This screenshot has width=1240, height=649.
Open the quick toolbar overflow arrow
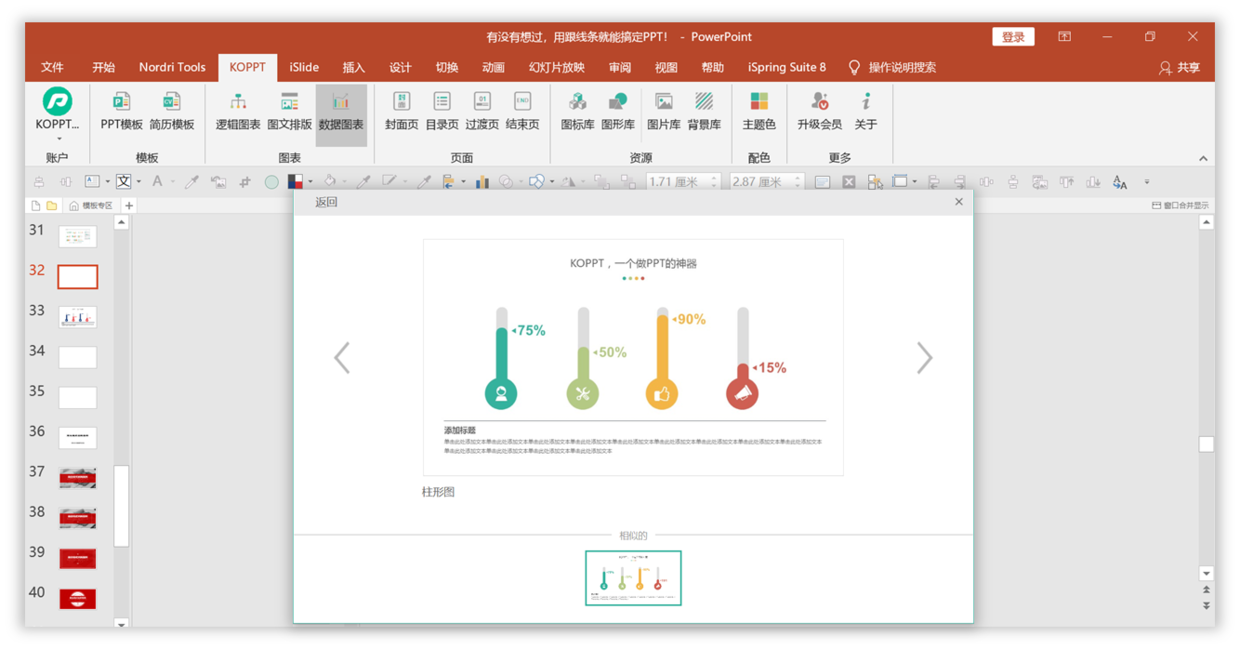pos(1147,182)
